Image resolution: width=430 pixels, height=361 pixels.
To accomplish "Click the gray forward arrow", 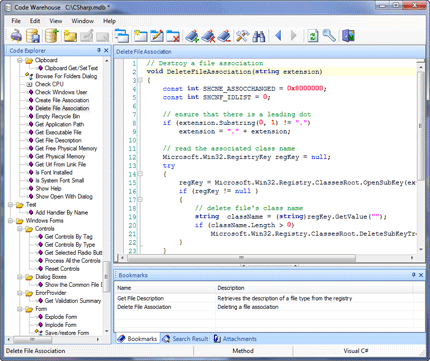I will click(294, 35).
